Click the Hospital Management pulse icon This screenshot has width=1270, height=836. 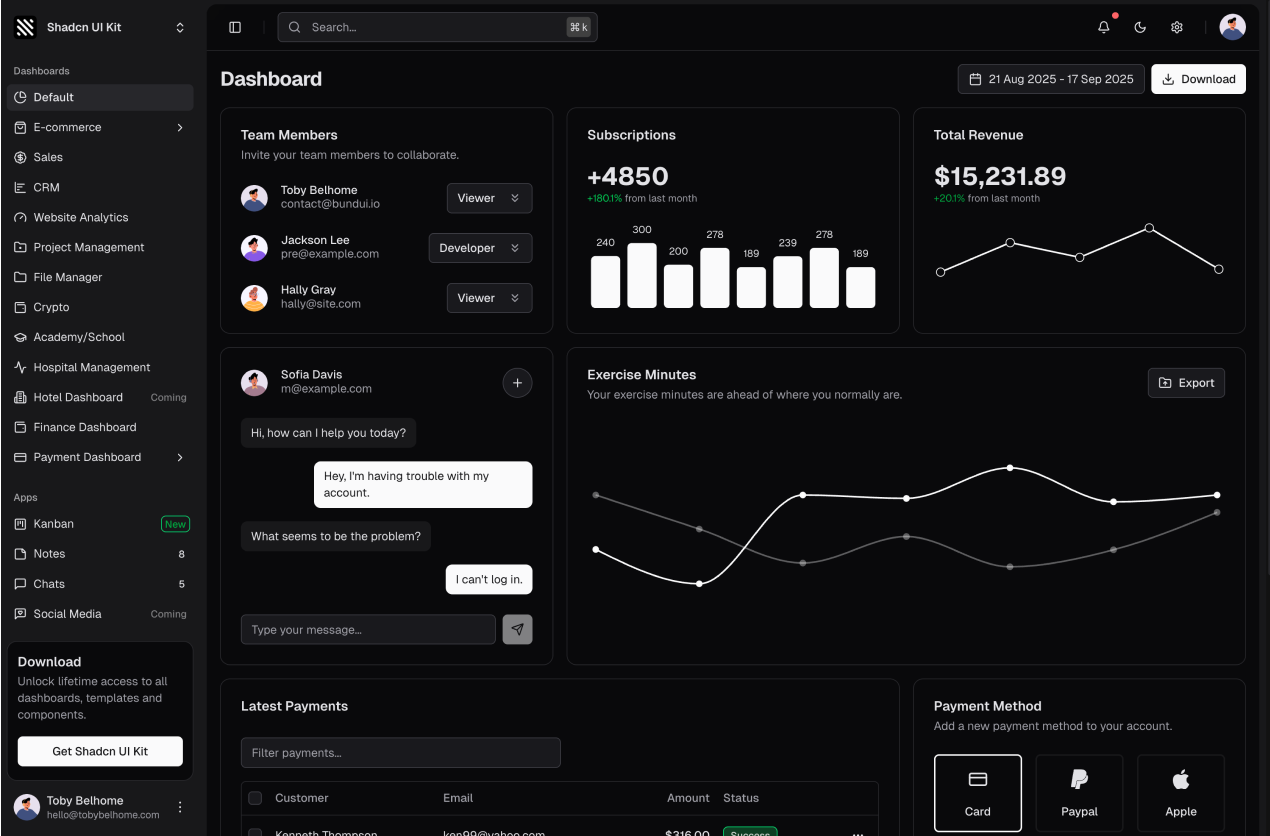[x=20, y=367]
